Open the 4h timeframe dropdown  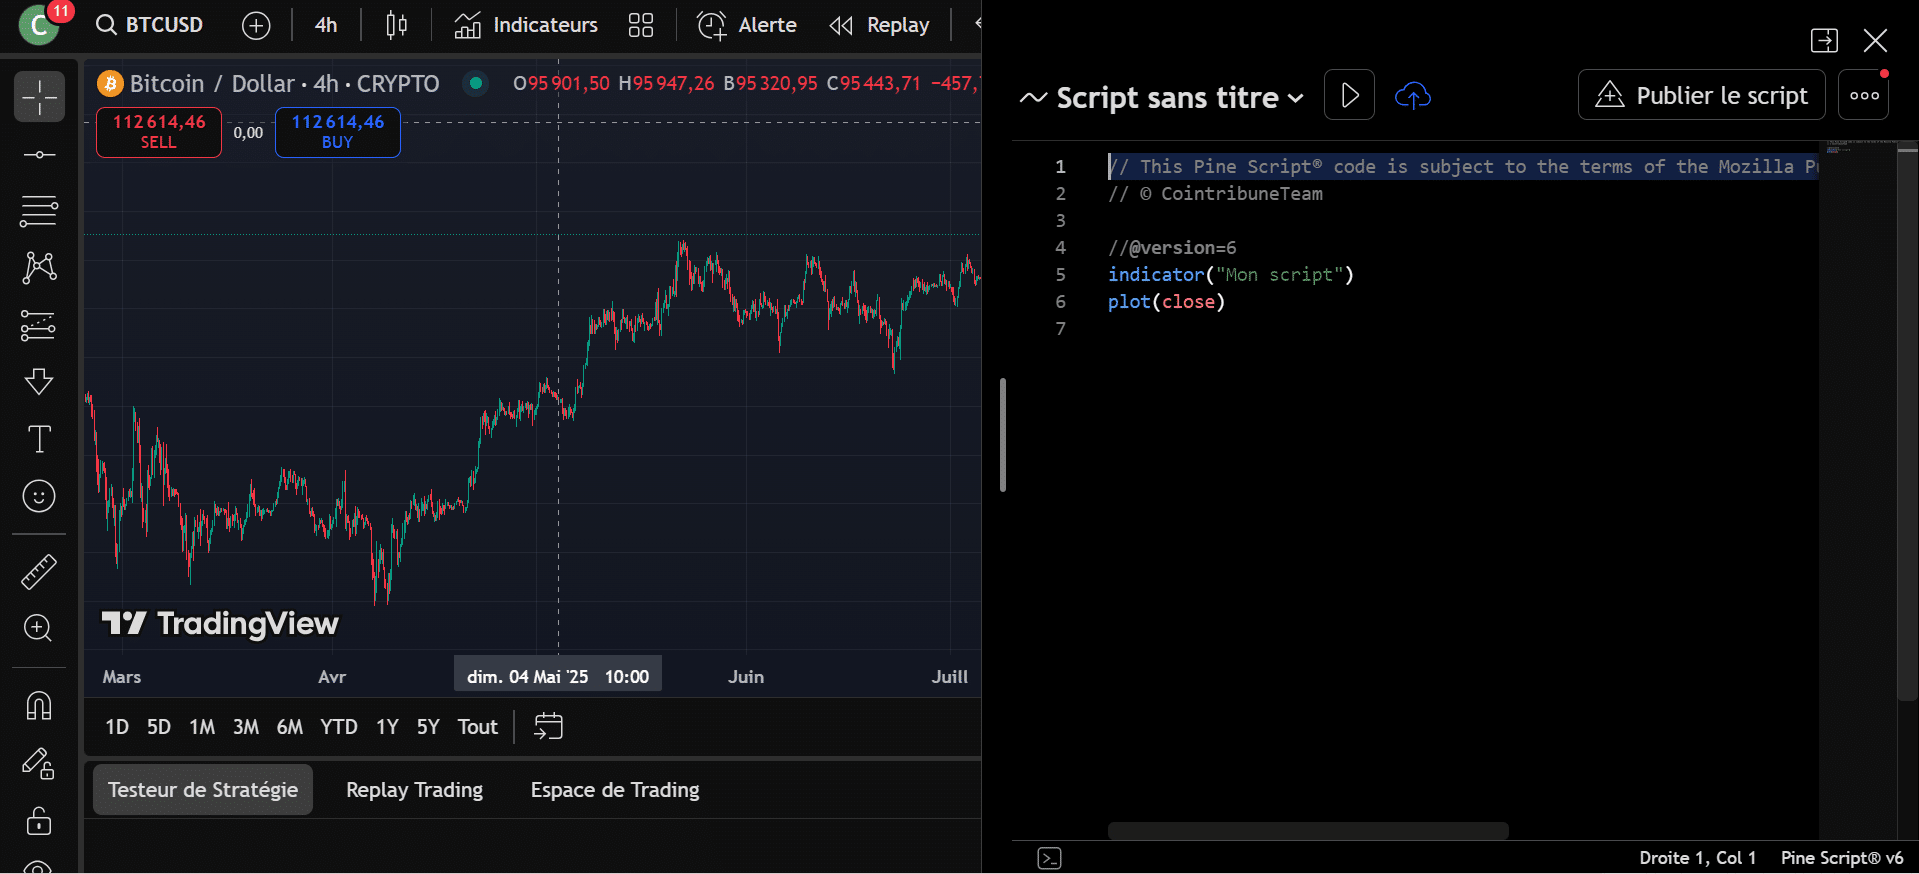326,25
